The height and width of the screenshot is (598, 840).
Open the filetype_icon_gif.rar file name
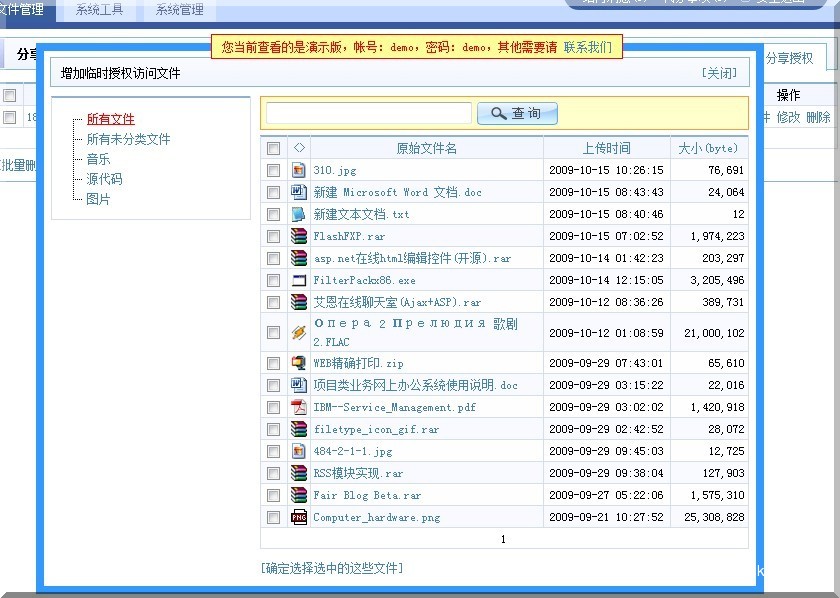[x=376, y=429]
